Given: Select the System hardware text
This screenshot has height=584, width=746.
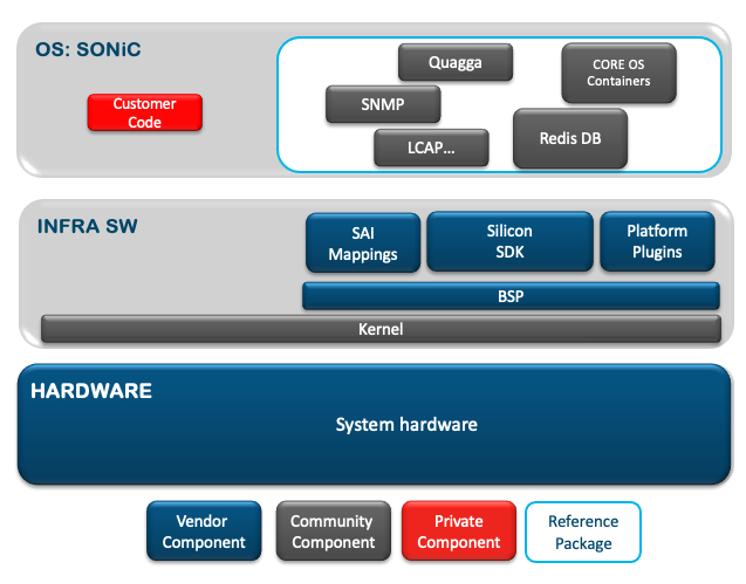Looking at the screenshot, I should pyautogui.click(x=406, y=425).
